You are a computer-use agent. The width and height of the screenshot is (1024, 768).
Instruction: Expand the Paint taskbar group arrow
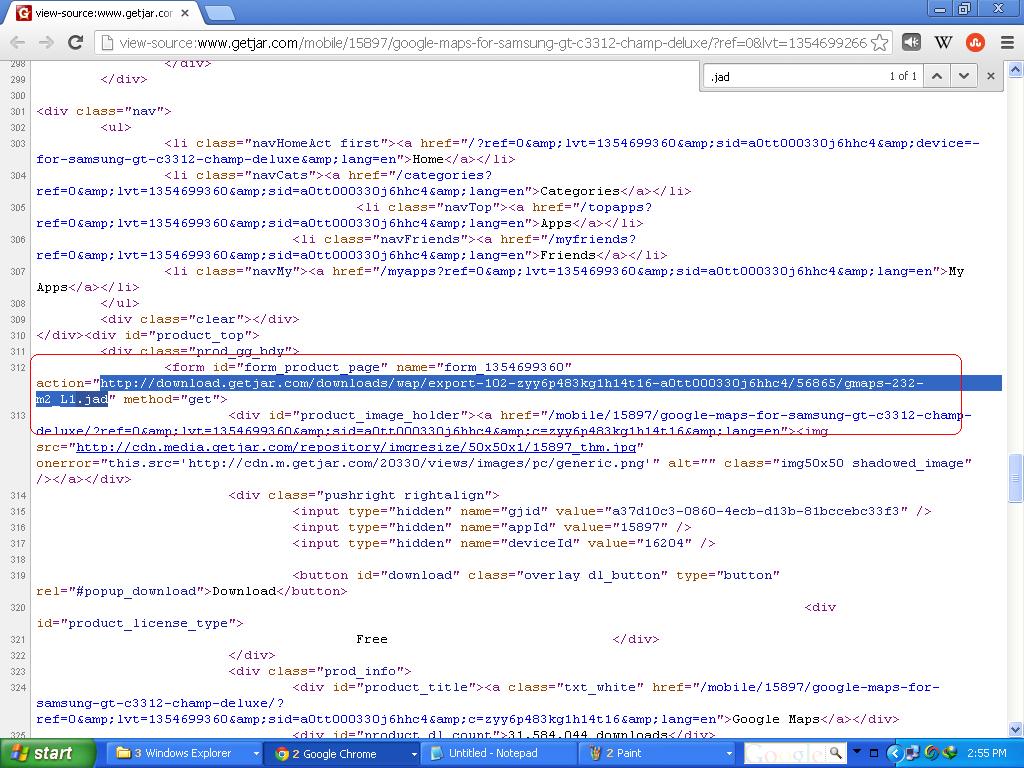[729, 754]
